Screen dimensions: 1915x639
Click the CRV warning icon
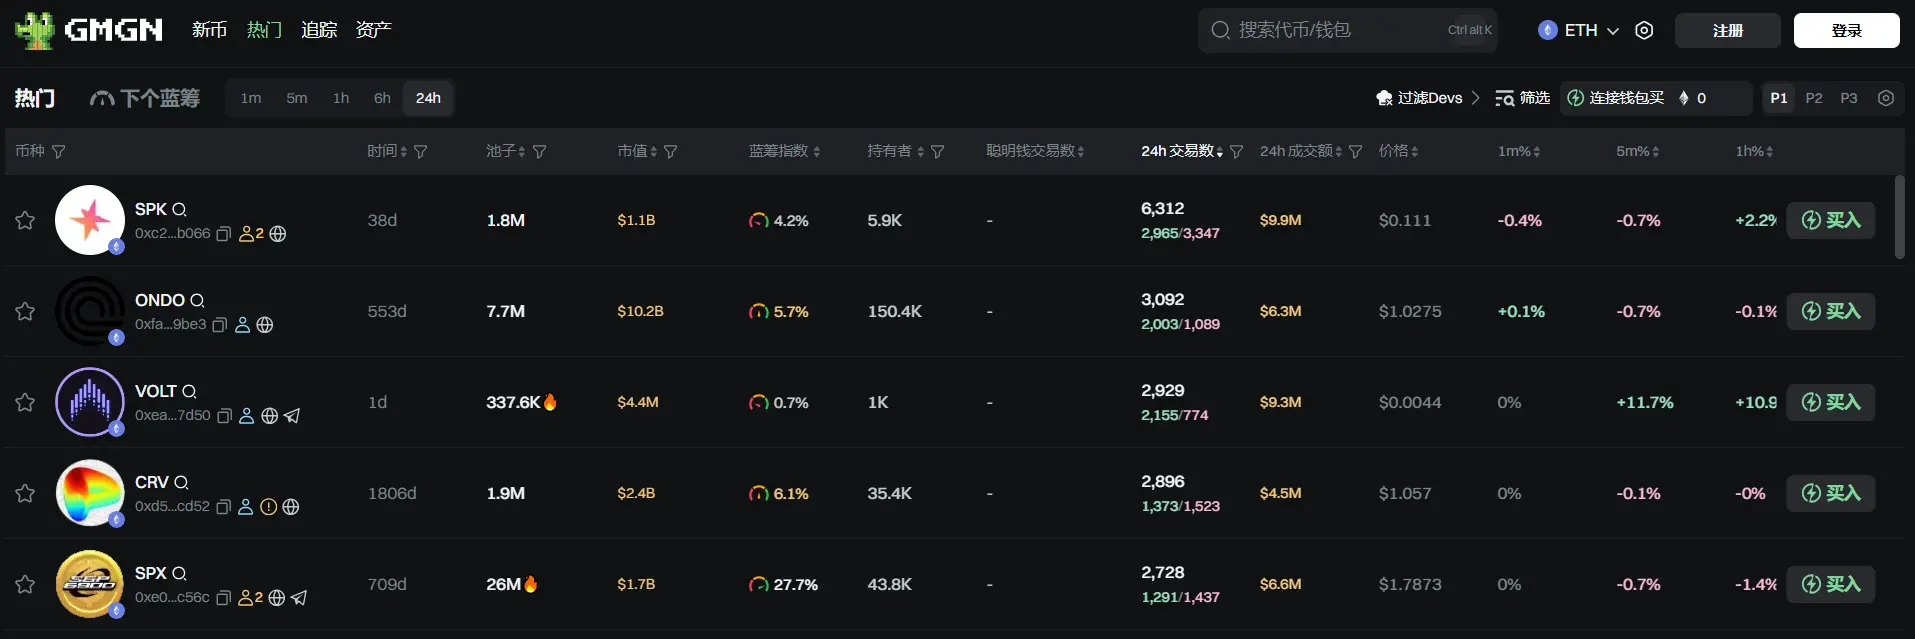[x=268, y=507]
